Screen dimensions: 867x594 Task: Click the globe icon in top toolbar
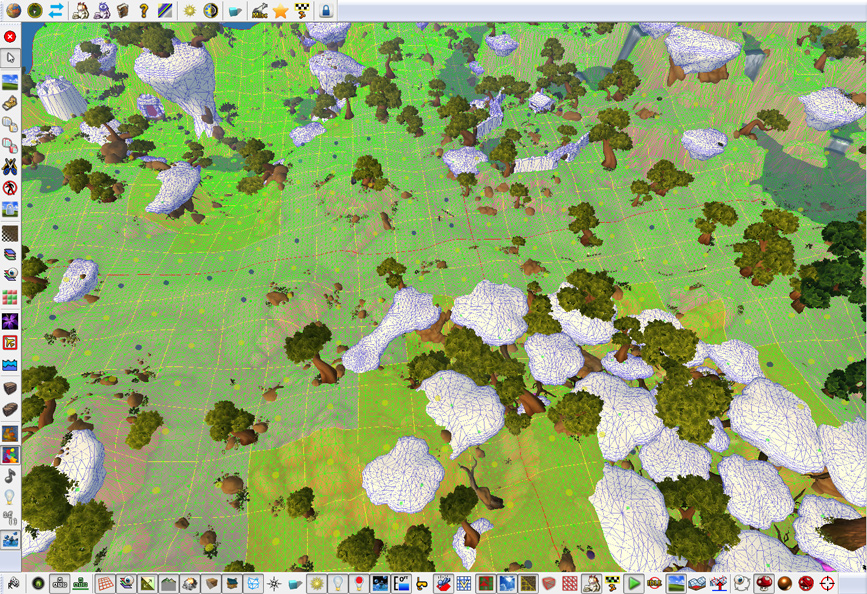pyautogui.click(x=13, y=10)
